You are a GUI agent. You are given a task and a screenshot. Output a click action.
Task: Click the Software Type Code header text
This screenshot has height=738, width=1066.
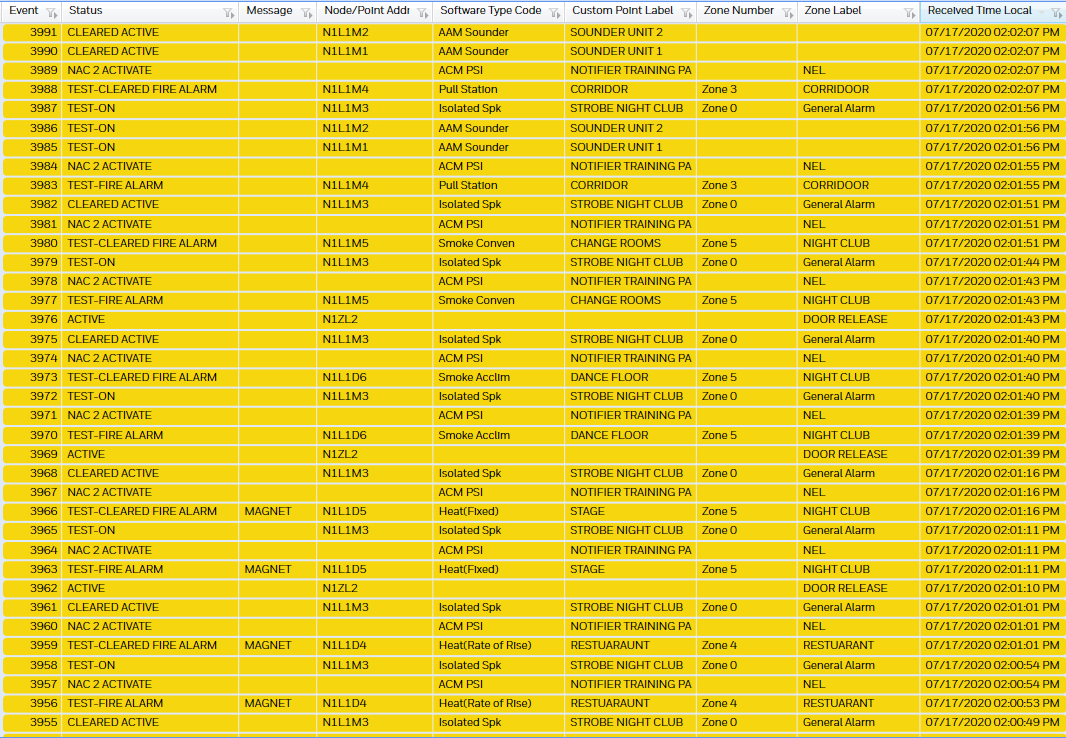pos(490,11)
